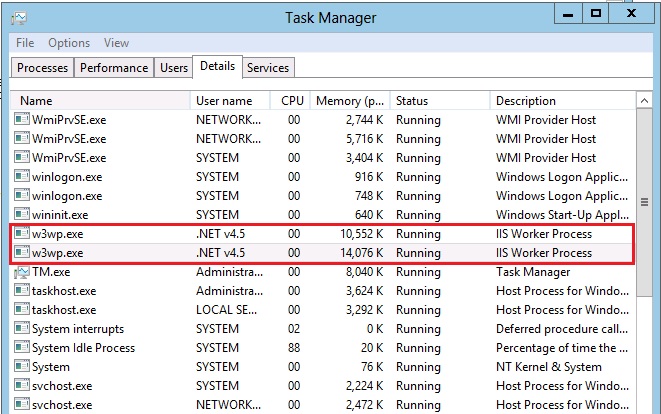Click the TM.exe process icon
Viewport: 661px width, 414px height.
(x=22, y=272)
